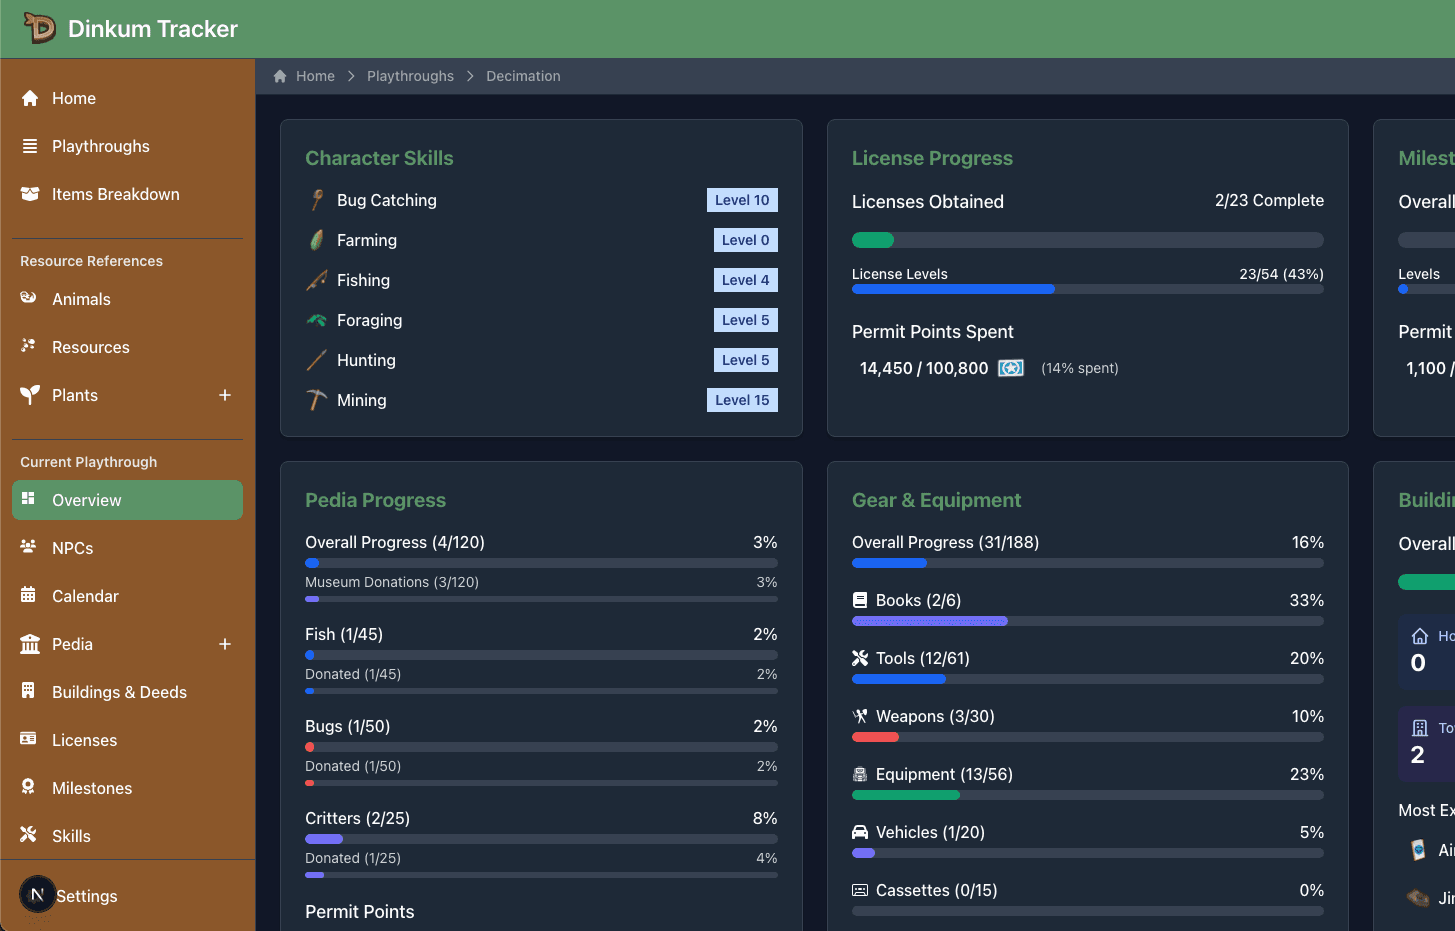The height and width of the screenshot is (931, 1455).
Task: Click the Playthroughs breadcrumb link
Action: 410,76
